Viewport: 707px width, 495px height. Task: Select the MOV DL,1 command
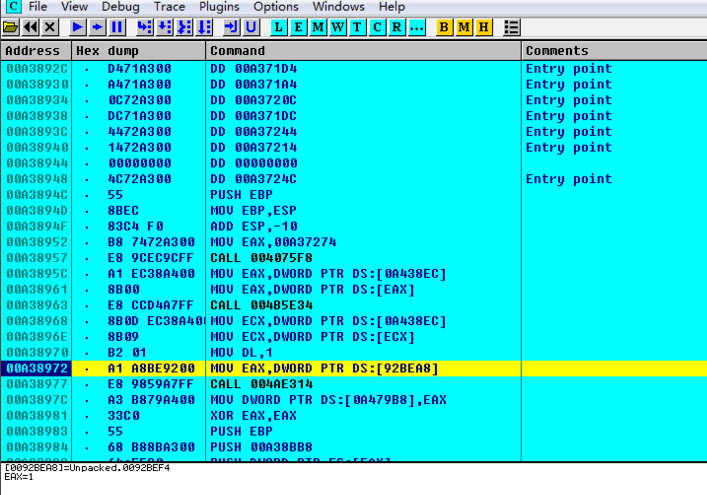[x=242, y=353]
